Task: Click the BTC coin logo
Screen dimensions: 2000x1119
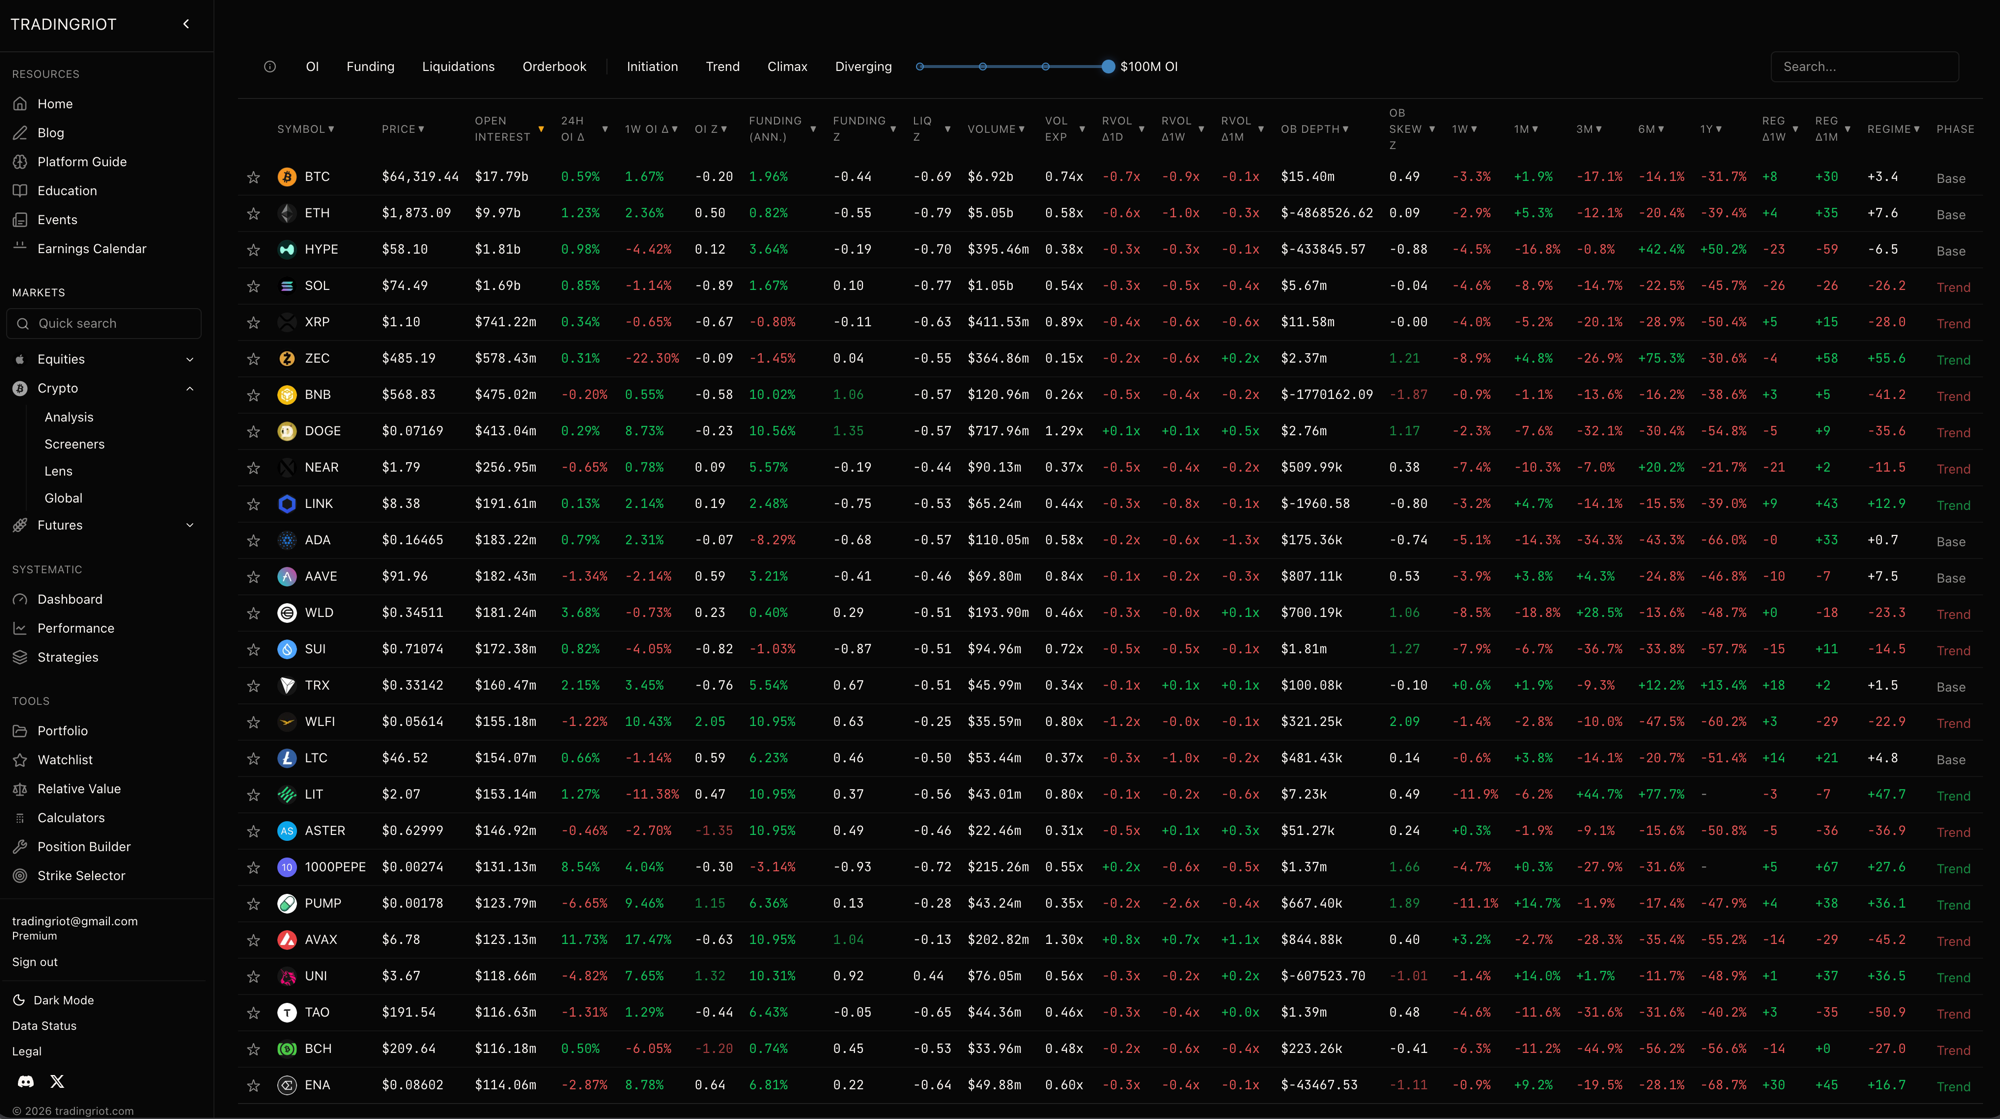Action: (x=287, y=177)
